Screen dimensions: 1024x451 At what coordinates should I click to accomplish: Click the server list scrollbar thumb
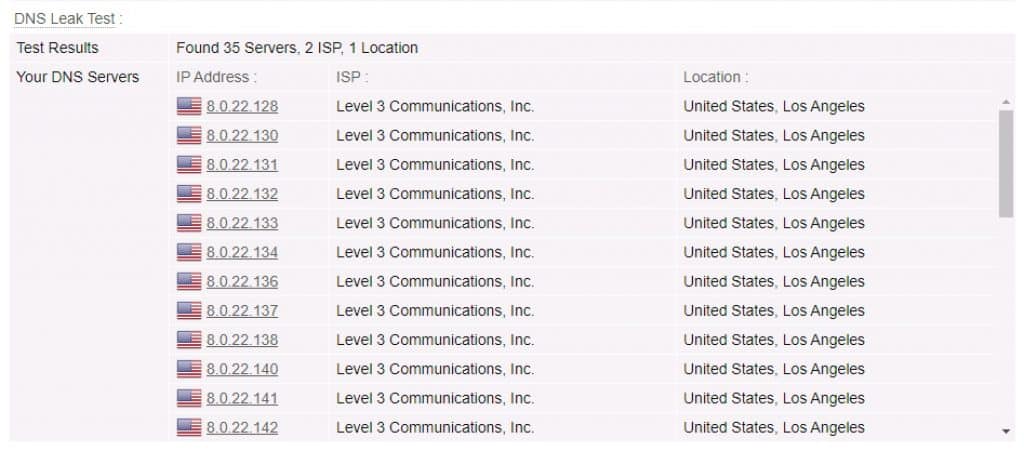click(1006, 163)
